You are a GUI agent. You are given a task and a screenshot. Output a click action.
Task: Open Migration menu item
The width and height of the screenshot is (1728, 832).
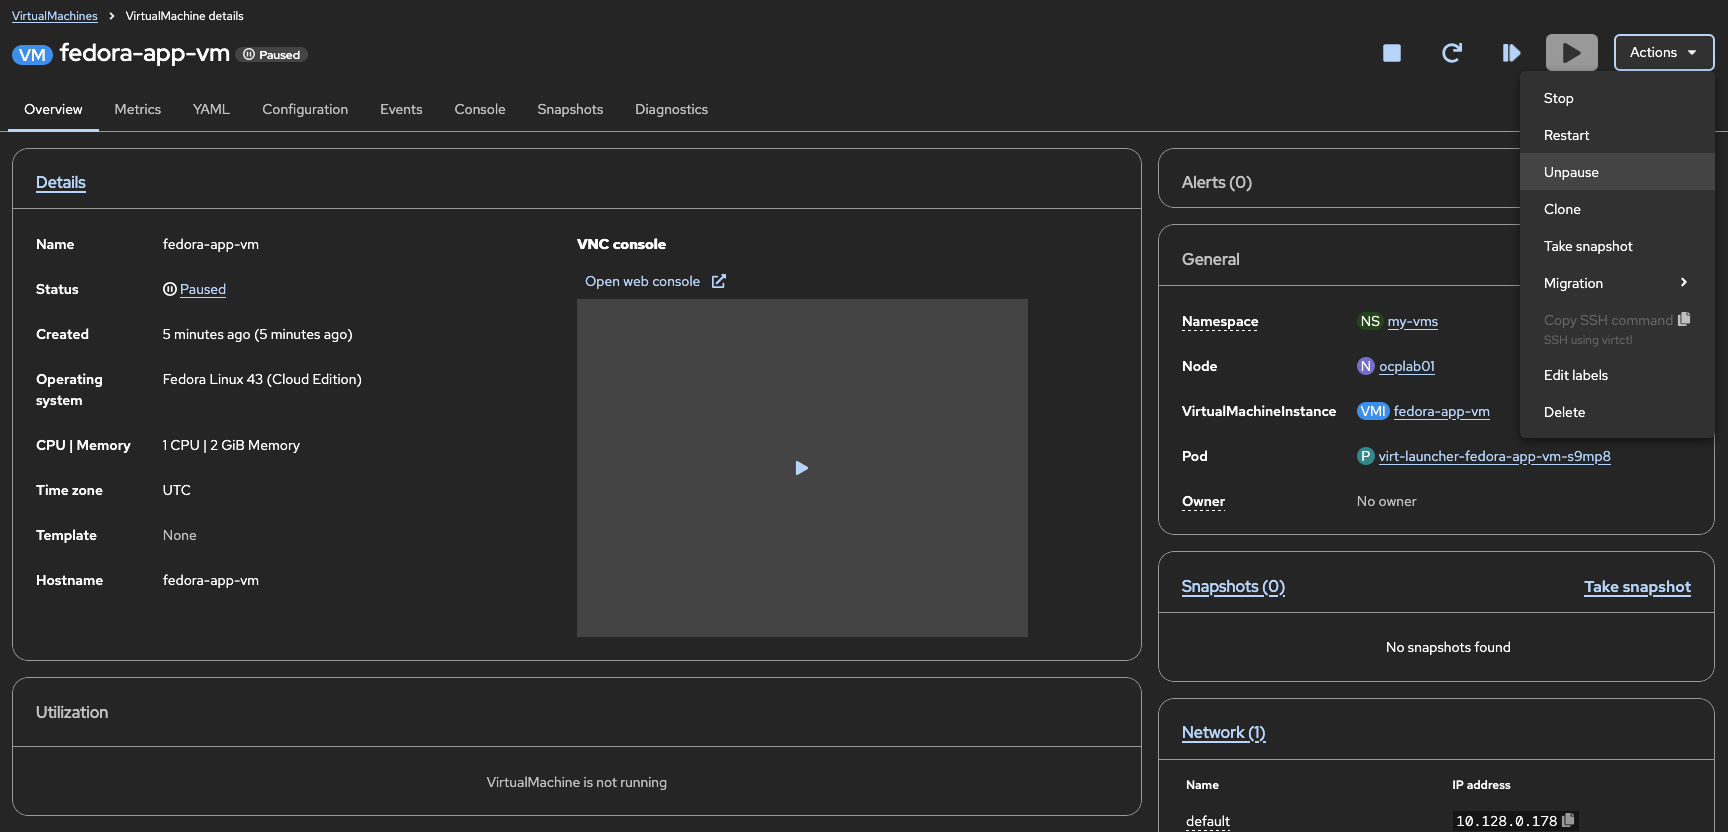coord(1617,283)
